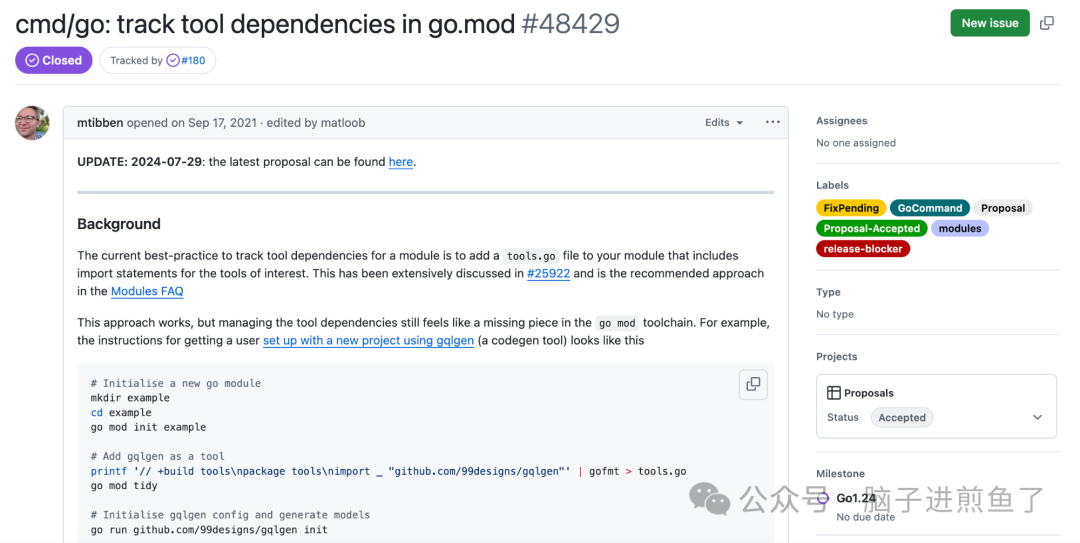This screenshot has height=543, width=1080.
Task: Open the Modules FAQ link
Action: (147, 291)
